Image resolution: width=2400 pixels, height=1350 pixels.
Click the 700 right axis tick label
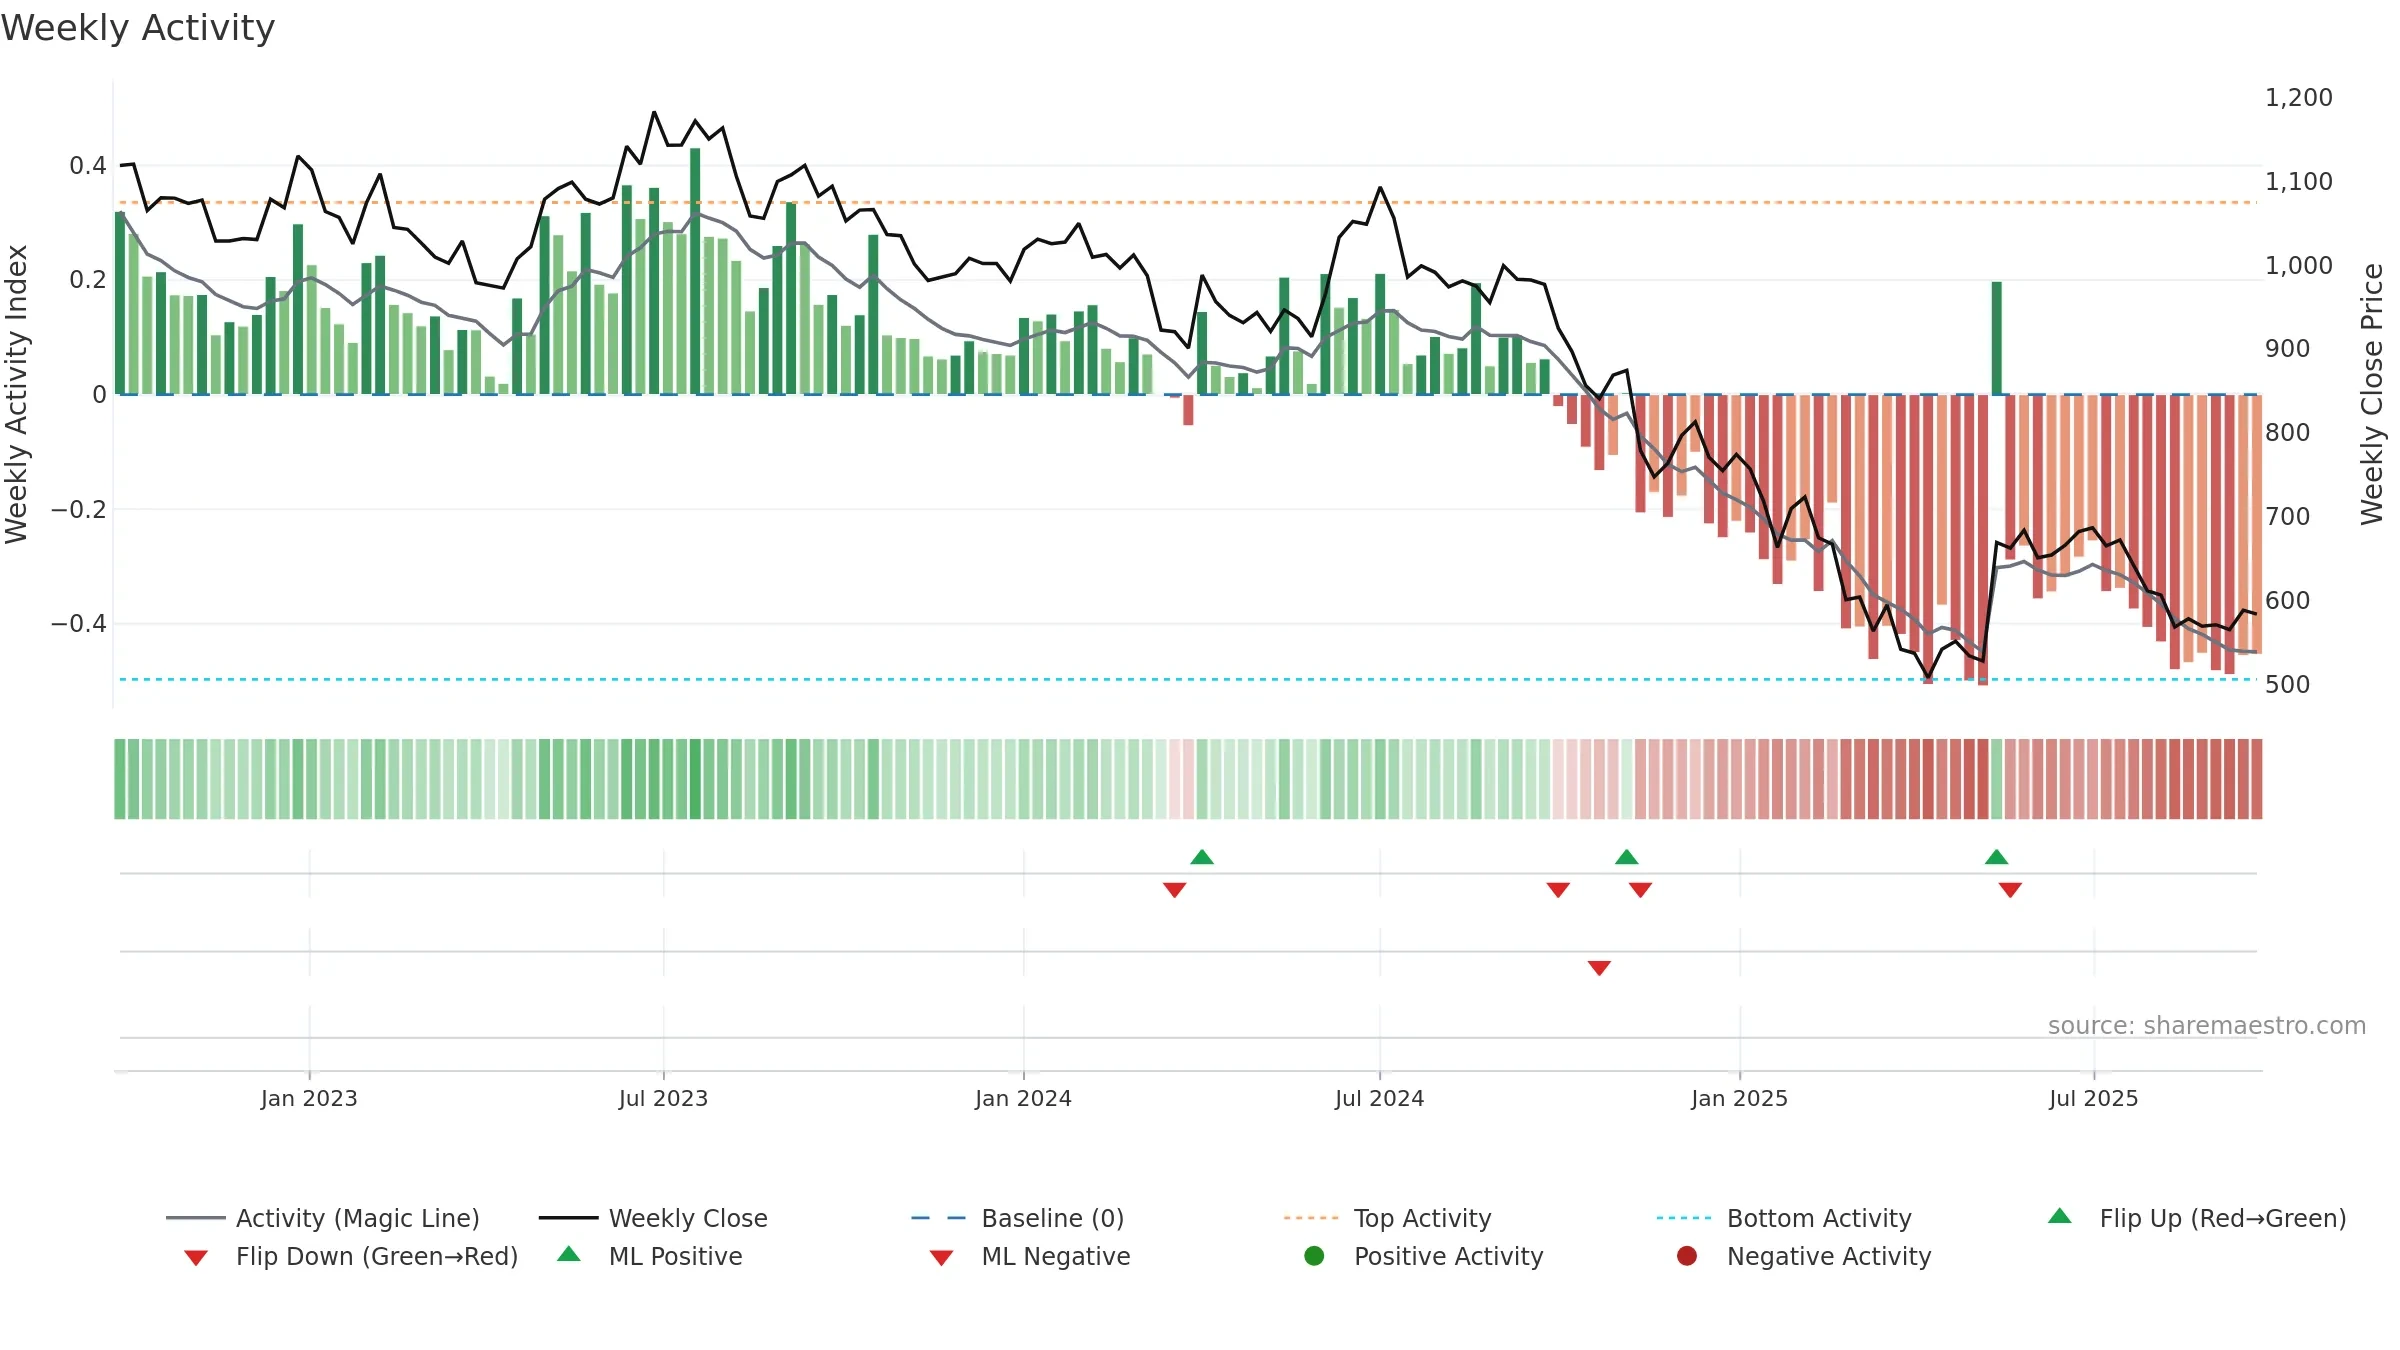pos(2287,517)
